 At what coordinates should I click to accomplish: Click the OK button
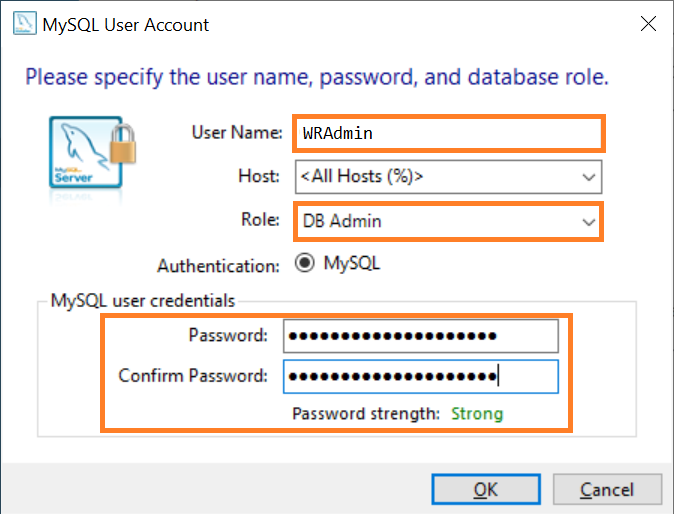pyautogui.click(x=486, y=489)
